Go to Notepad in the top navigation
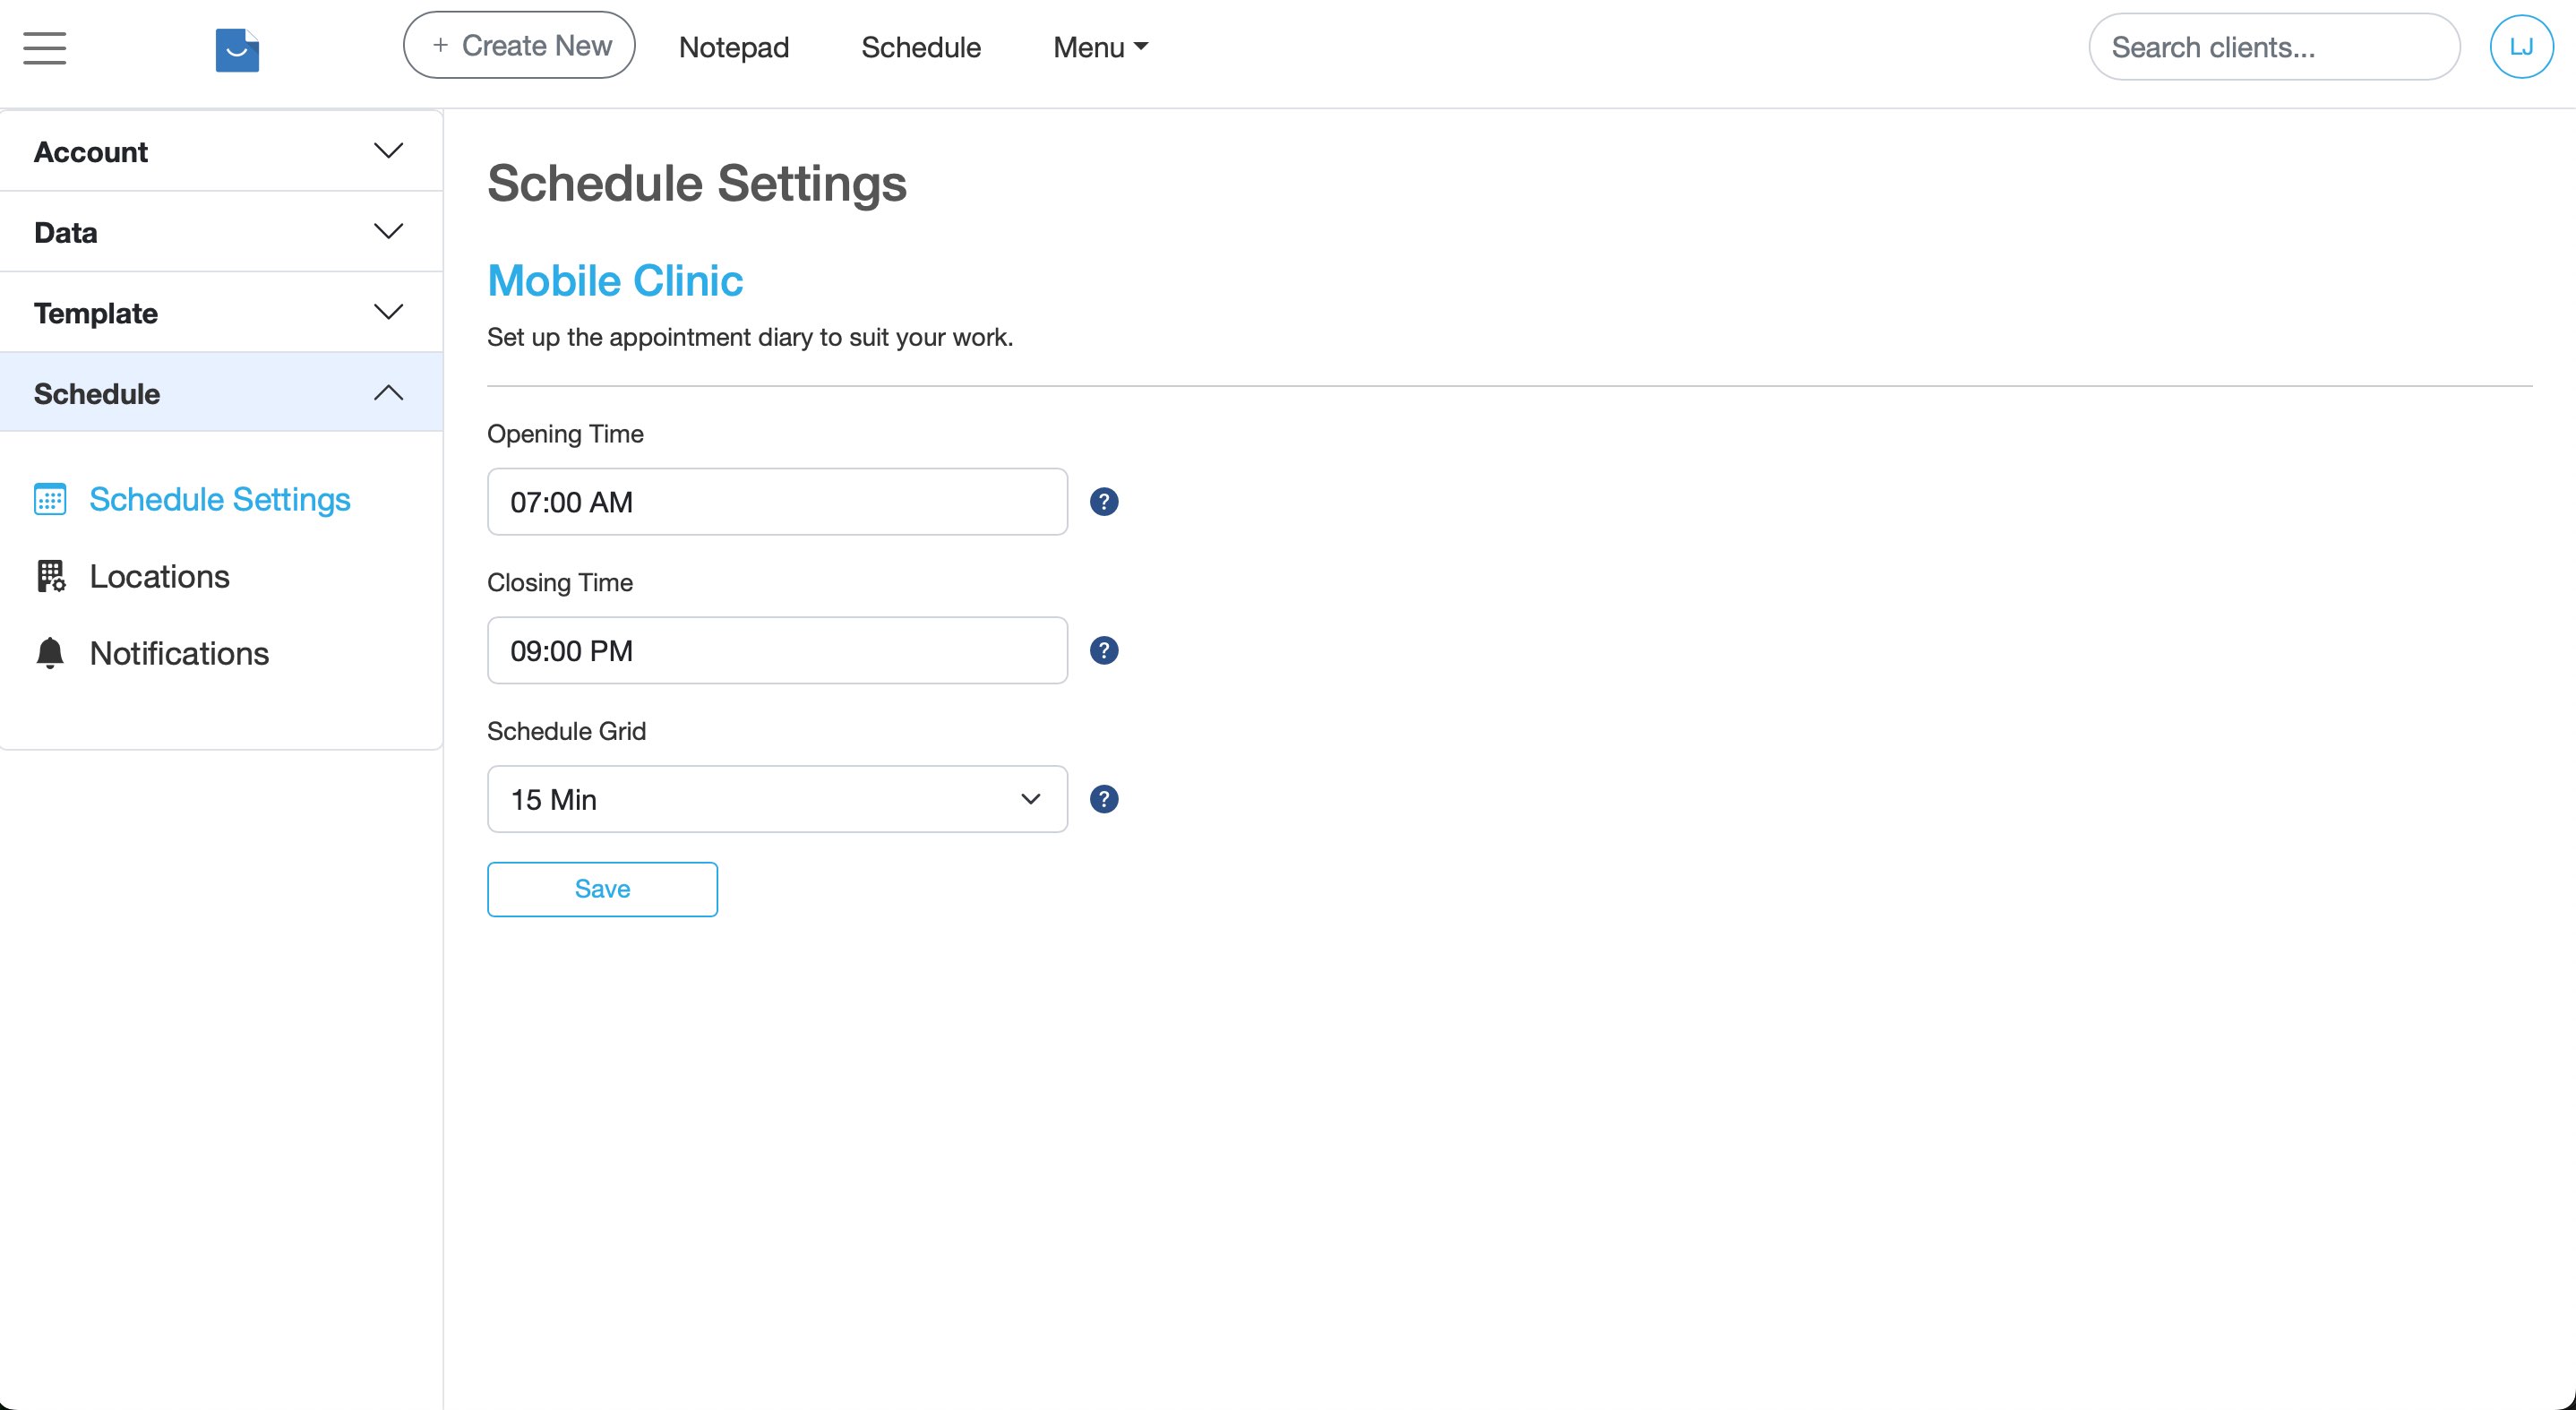Screen dimensions: 2576x1410 734,47
